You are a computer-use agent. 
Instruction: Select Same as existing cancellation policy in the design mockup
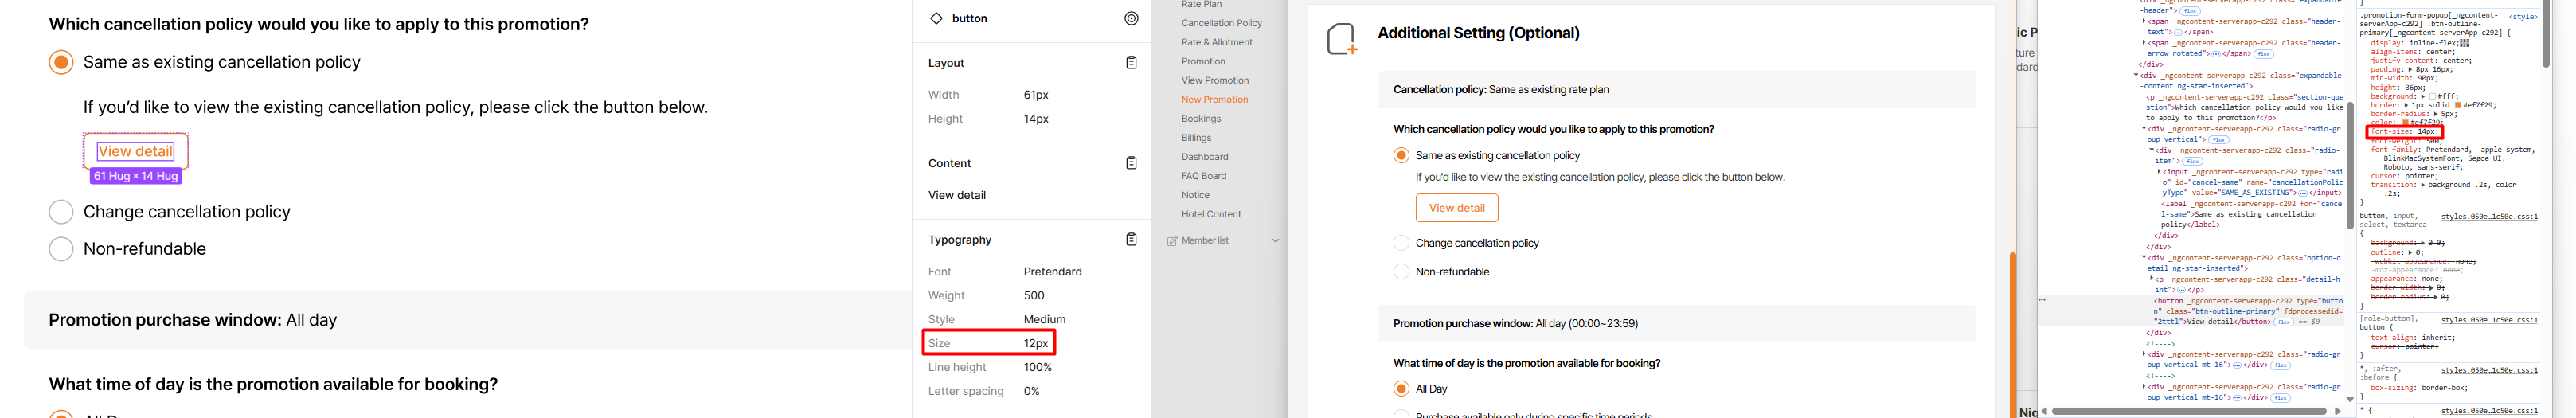tap(61, 62)
